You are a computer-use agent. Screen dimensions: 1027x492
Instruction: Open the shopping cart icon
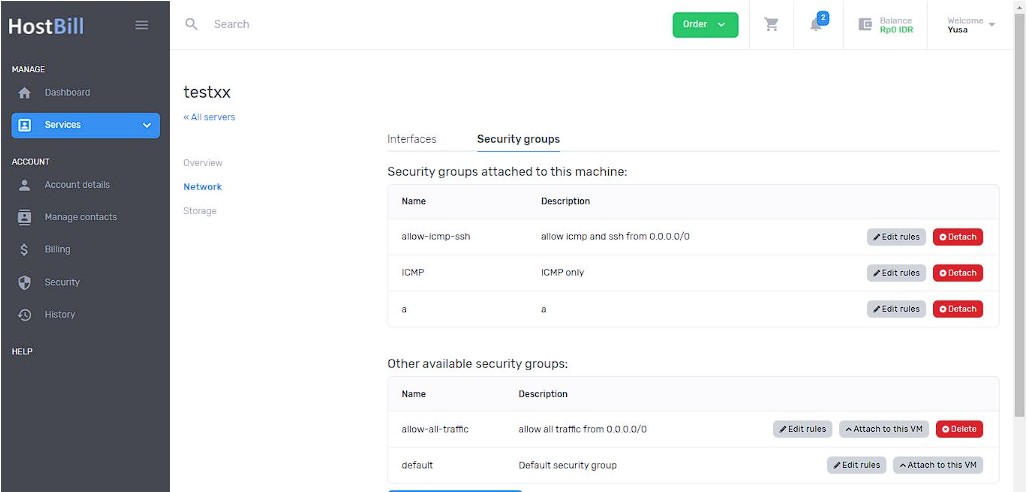click(x=772, y=25)
